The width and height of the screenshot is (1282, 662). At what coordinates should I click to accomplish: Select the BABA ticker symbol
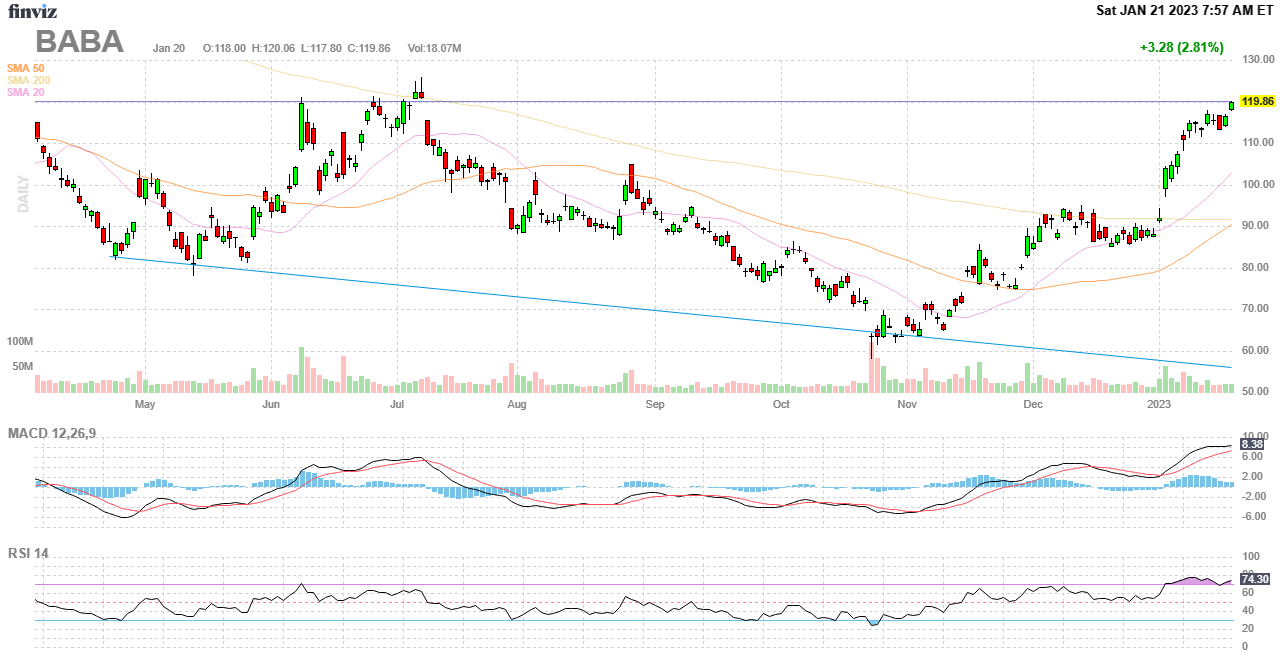(80, 42)
